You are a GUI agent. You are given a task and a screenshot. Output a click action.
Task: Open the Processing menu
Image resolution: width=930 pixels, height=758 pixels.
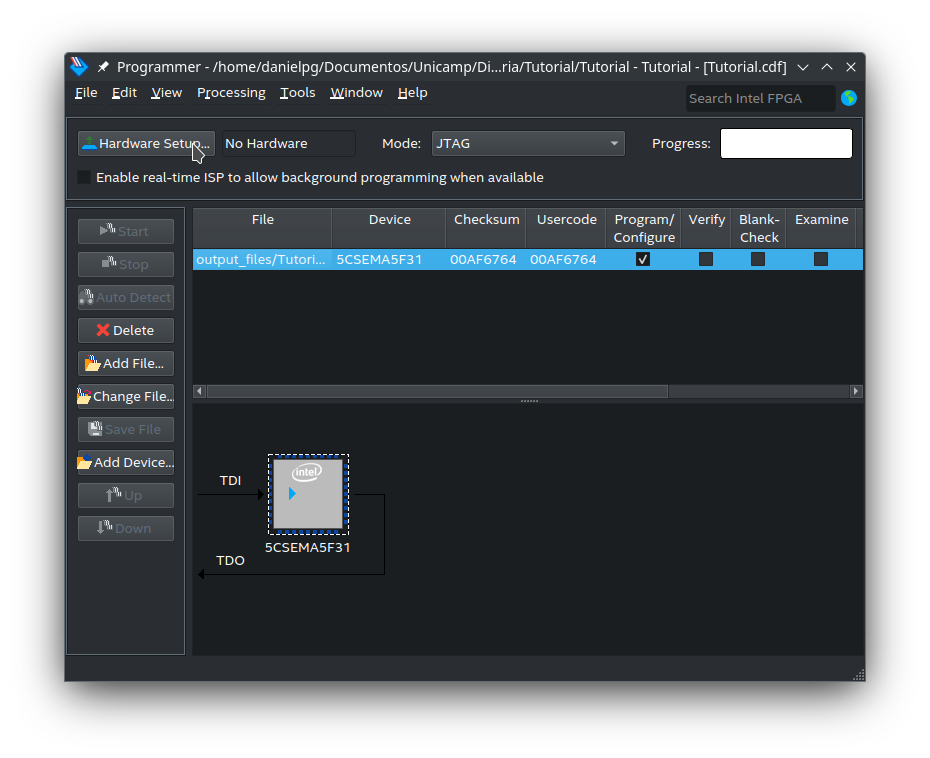click(x=231, y=93)
